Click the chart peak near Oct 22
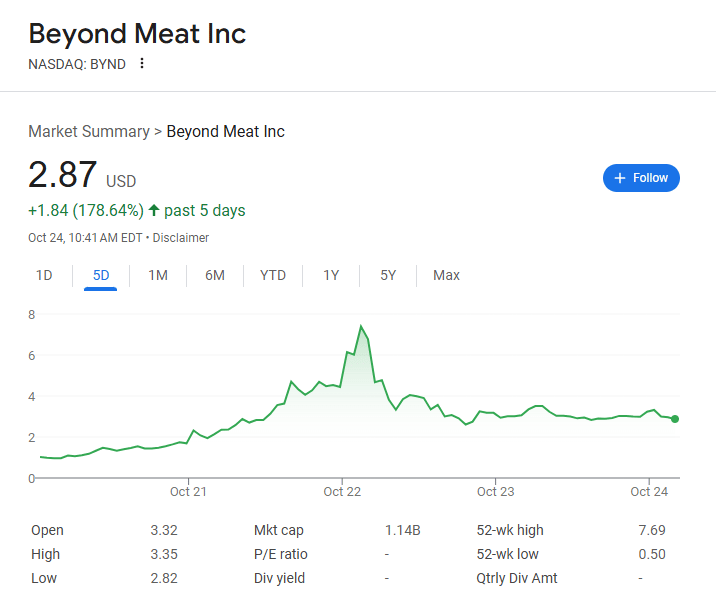This screenshot has width=716, height=604. coord(361,326)
